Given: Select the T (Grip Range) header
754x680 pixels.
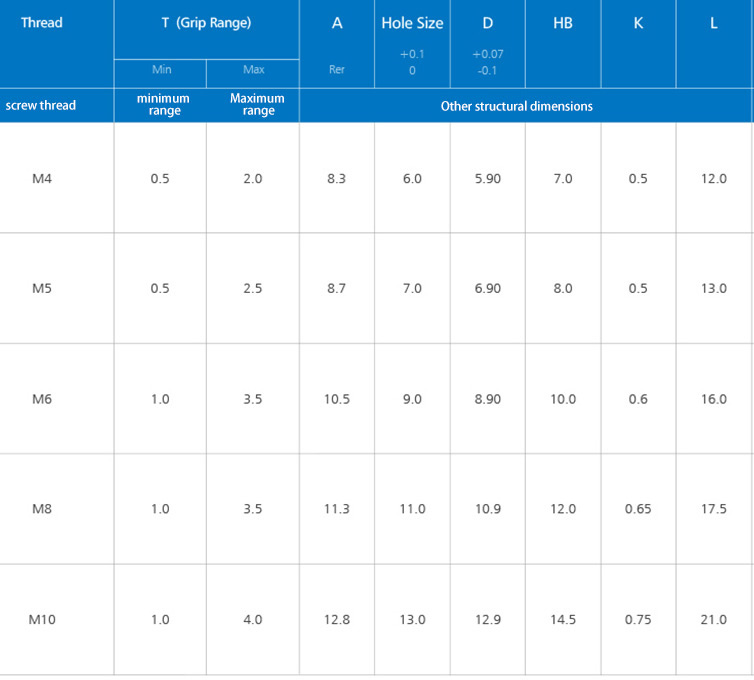Looking at the screenshot, I should click(x=206, y=23).
